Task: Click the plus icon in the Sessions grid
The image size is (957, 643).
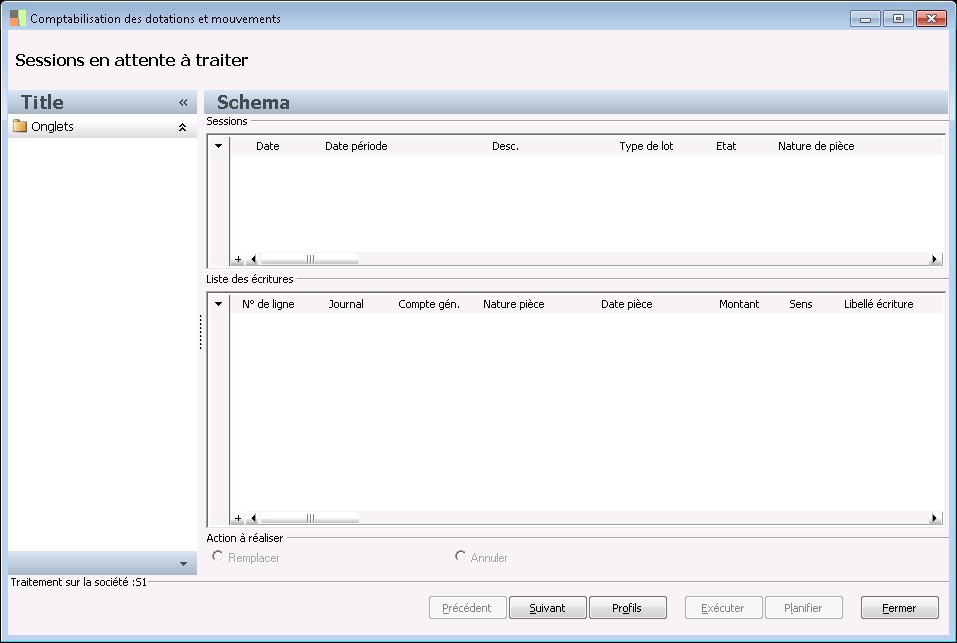Action: point(238,259)
